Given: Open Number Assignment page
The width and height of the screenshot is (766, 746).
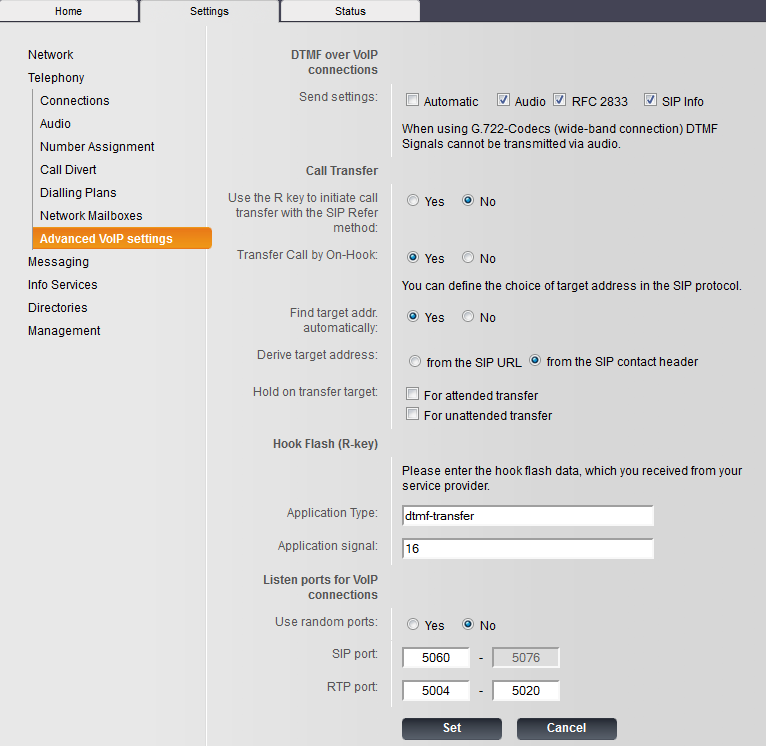Looking at the screenshot, I should coord(97,147).
